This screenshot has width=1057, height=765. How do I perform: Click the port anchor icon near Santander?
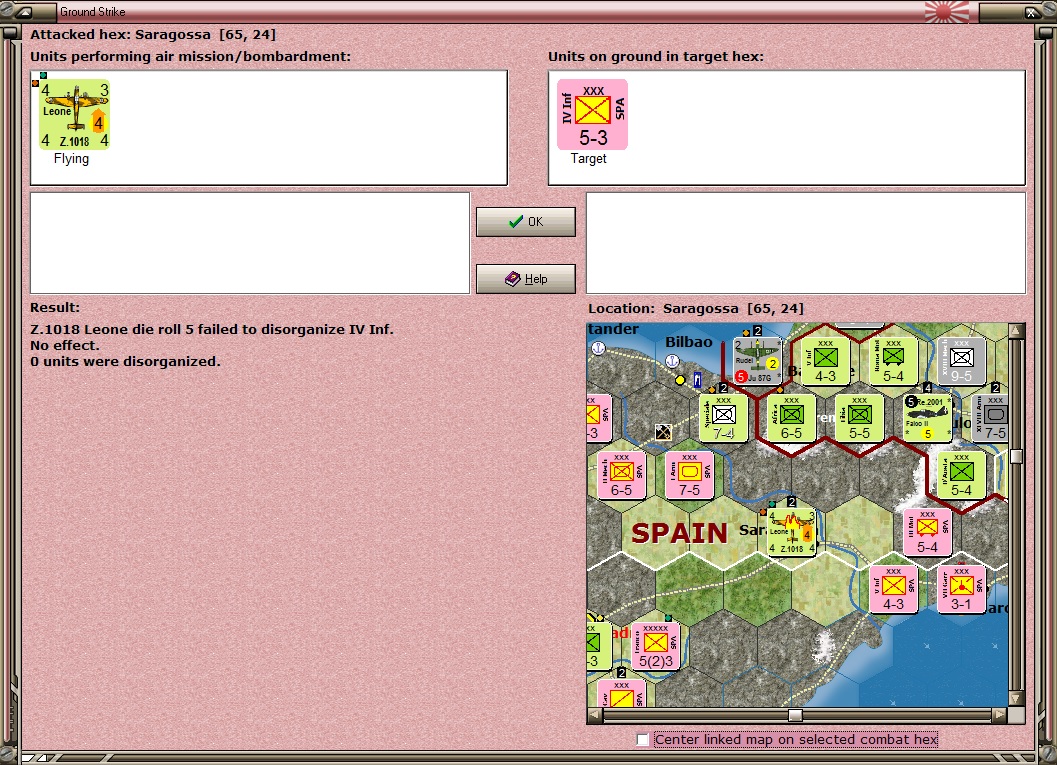point(598,348)
